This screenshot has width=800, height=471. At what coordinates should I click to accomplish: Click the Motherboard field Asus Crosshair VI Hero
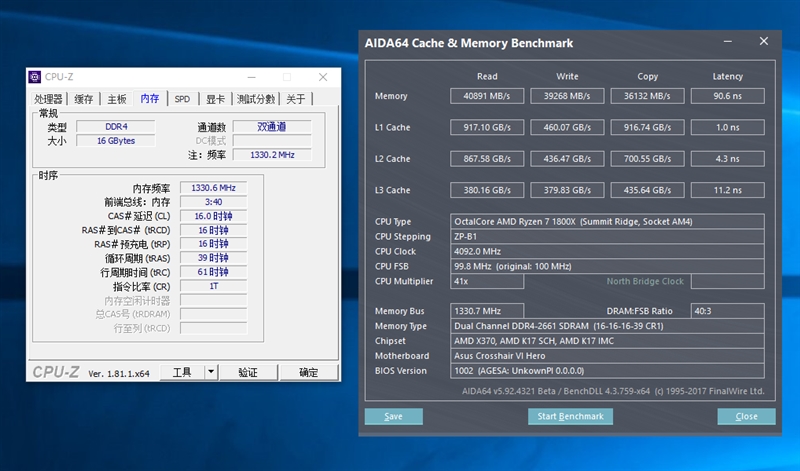coord(607,356)
